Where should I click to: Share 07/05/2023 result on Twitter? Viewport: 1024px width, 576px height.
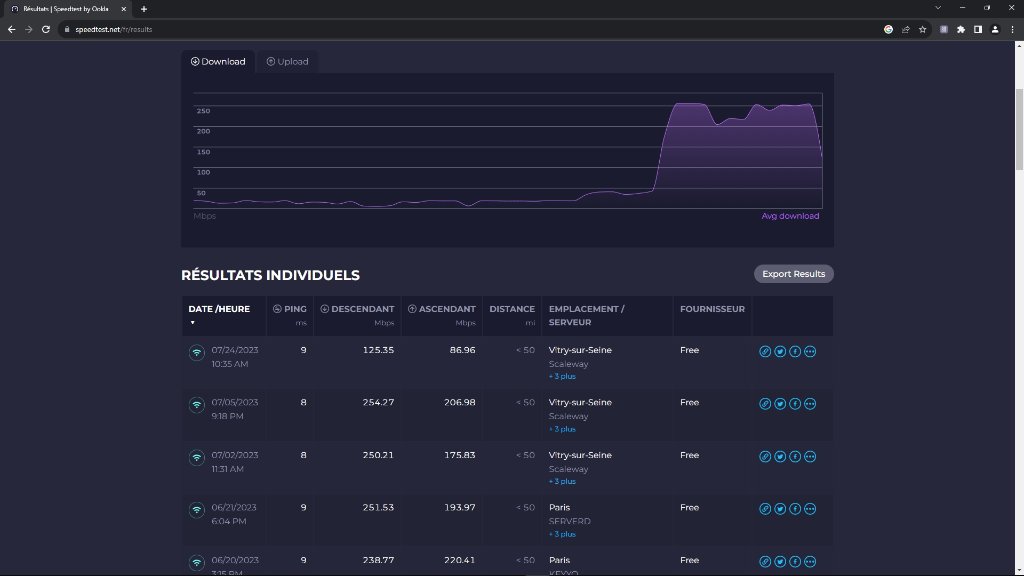click(780, 404)
